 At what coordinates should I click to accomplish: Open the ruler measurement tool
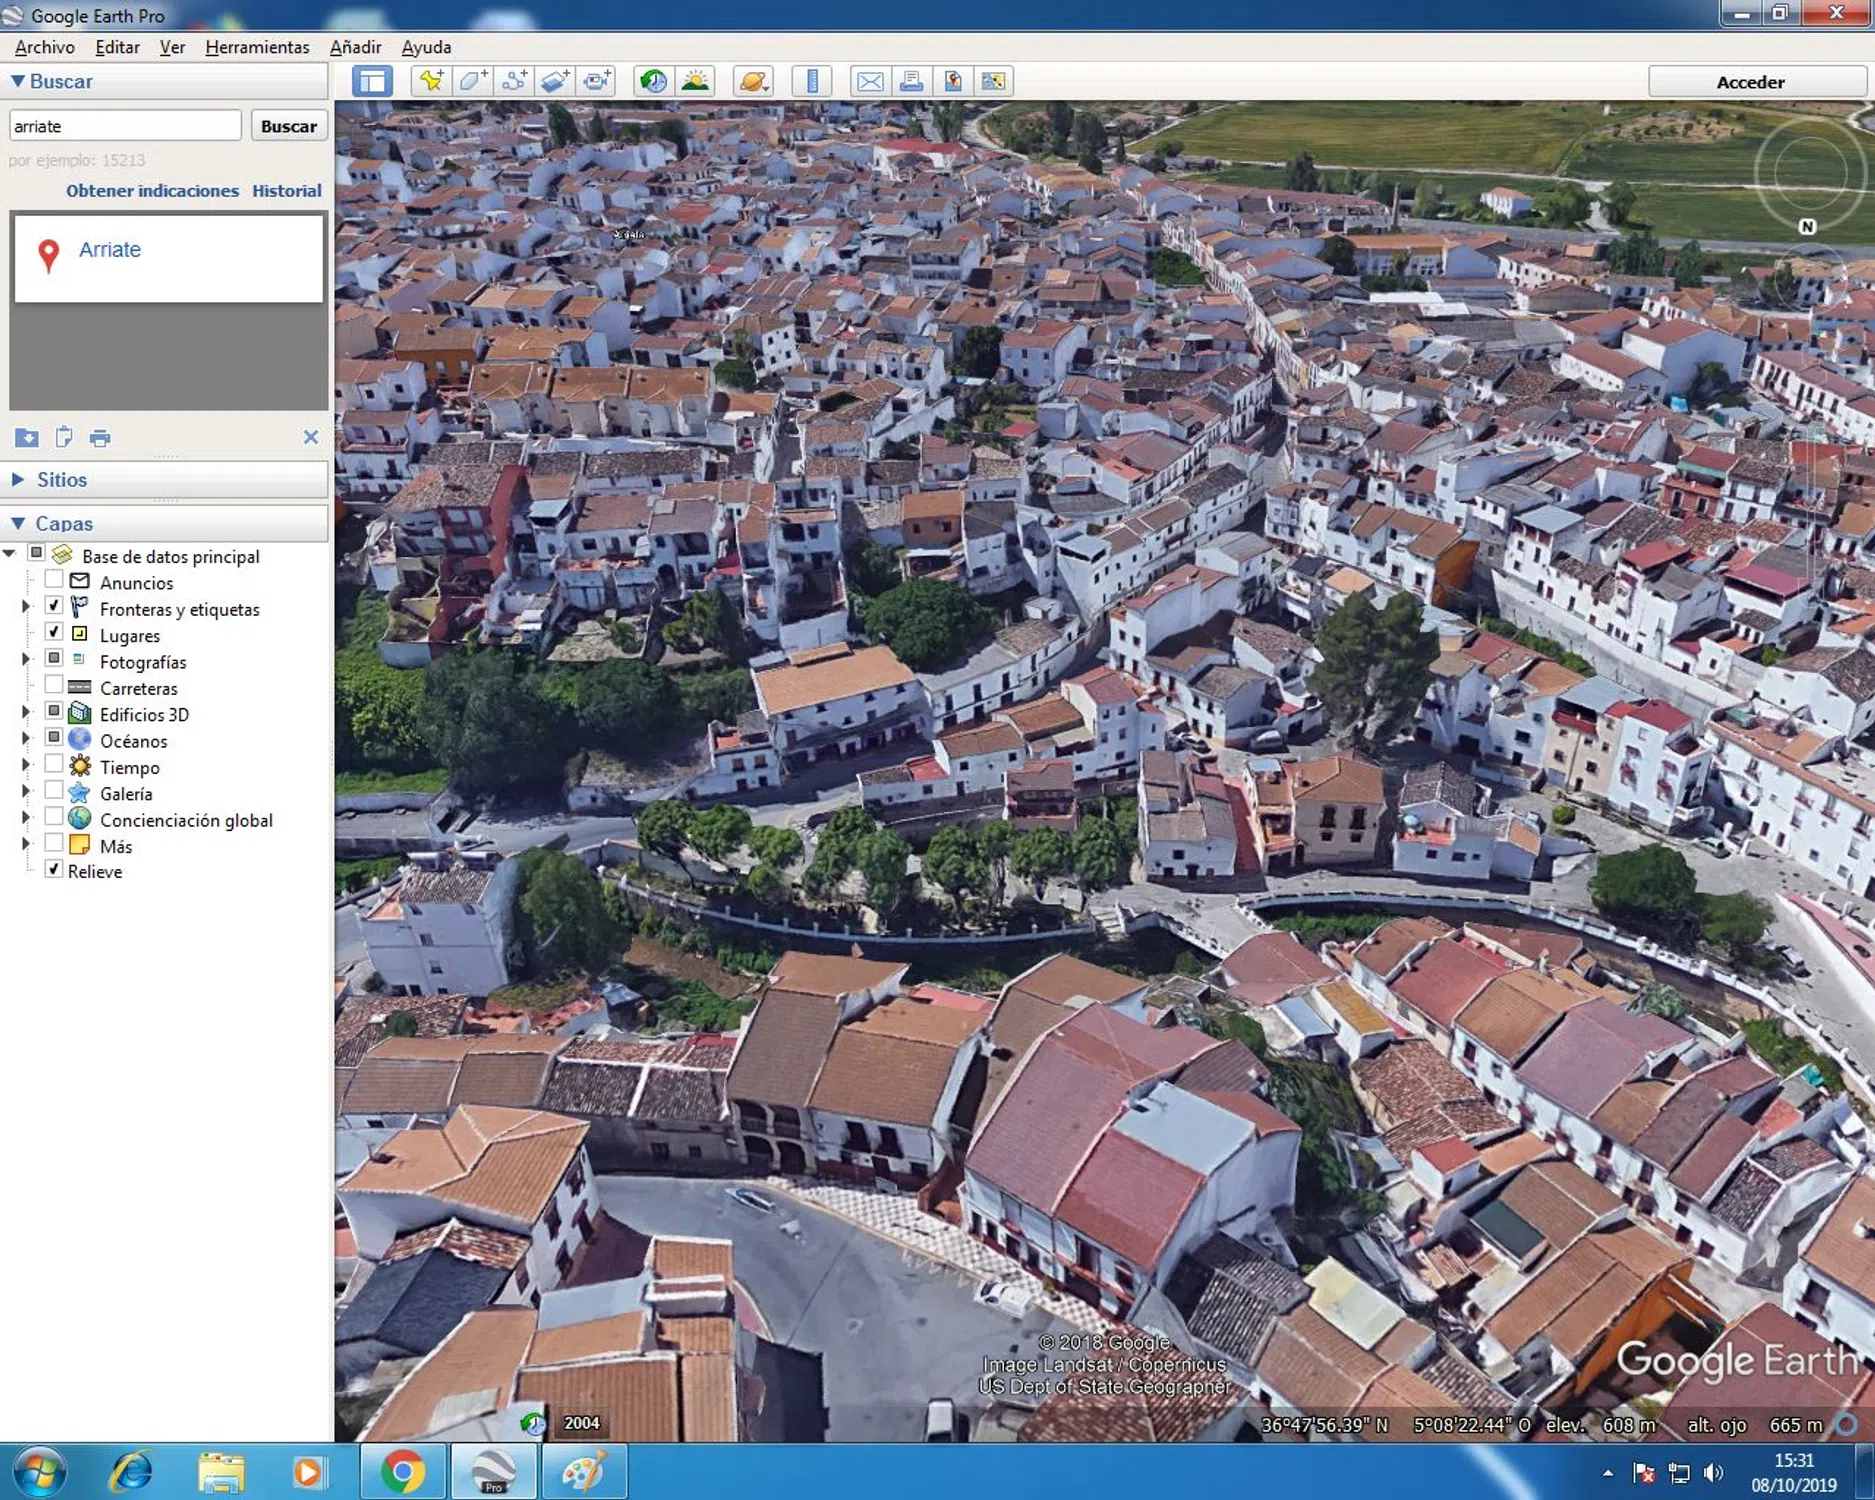[x=812, y=81]
